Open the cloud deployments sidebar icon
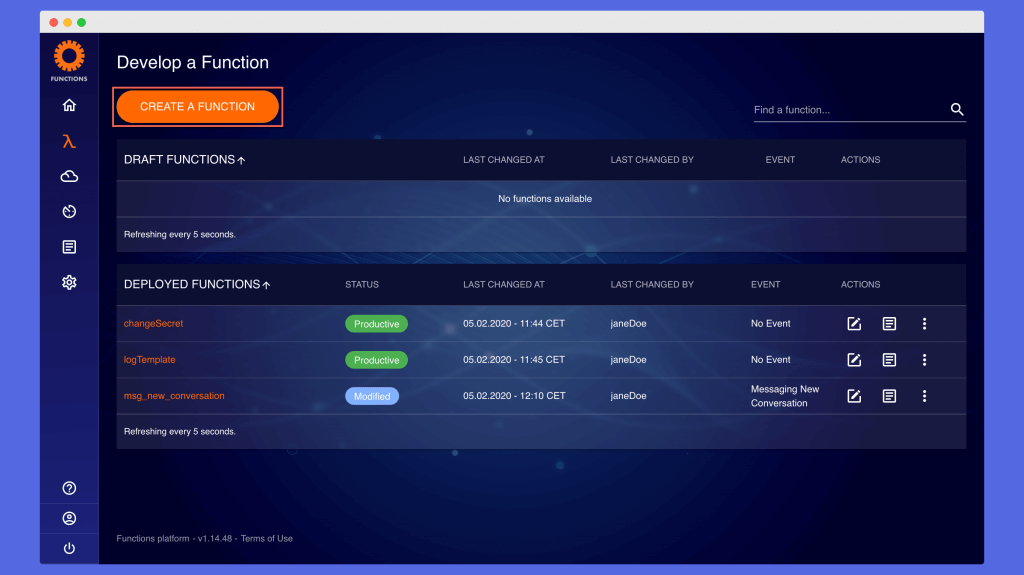The image size is (1024, 575). tap(69, 176)
